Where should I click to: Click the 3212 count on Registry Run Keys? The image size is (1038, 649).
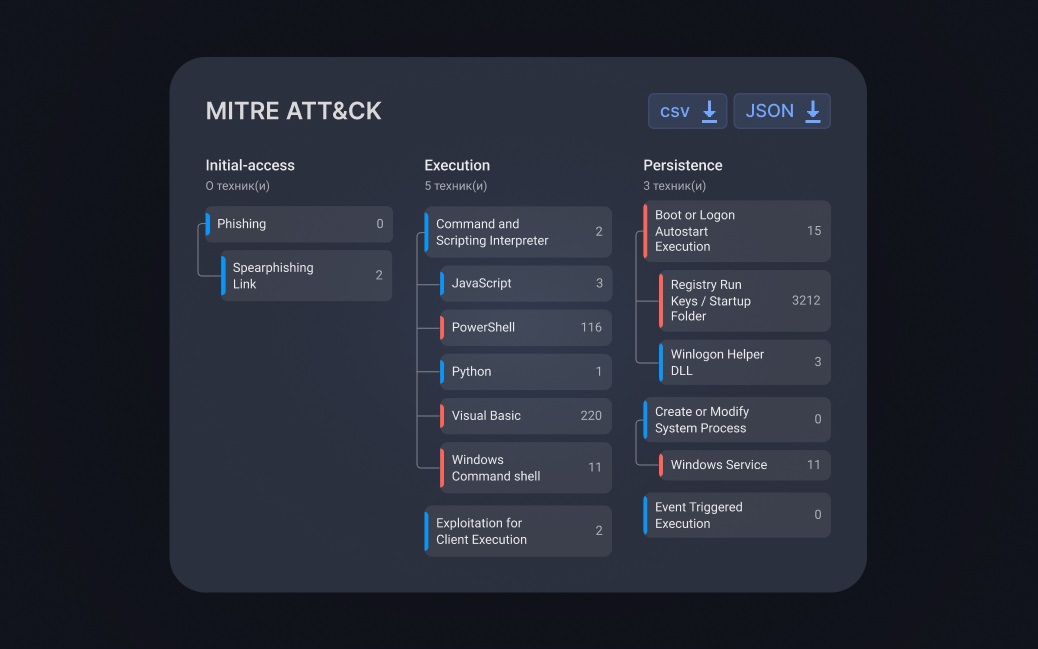point(806,301)
